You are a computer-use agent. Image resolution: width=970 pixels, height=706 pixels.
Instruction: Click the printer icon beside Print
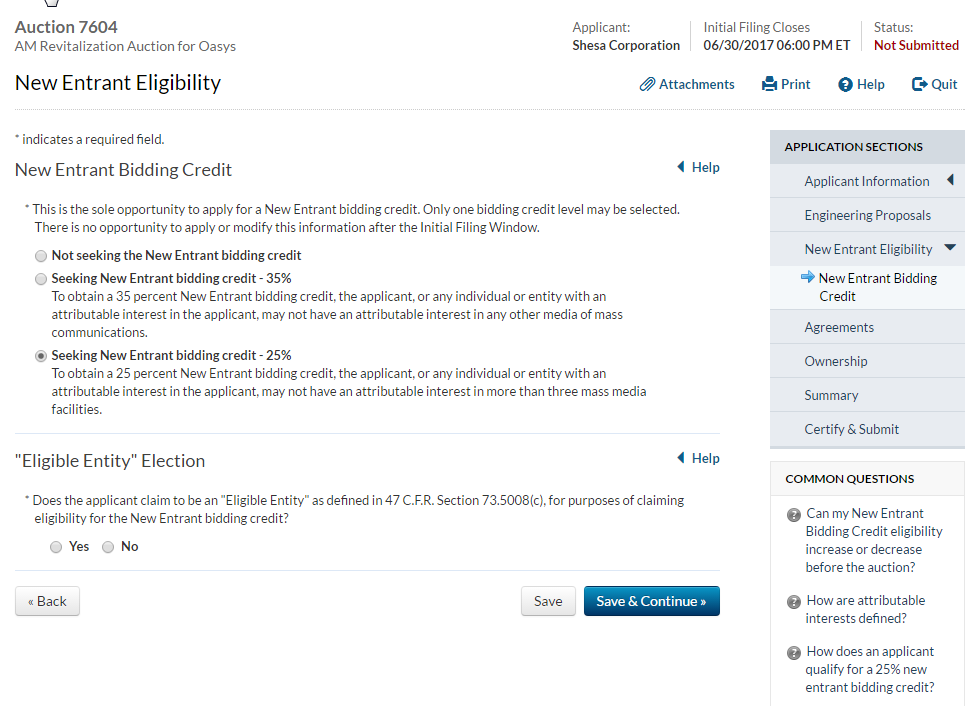tap(769, 85)
